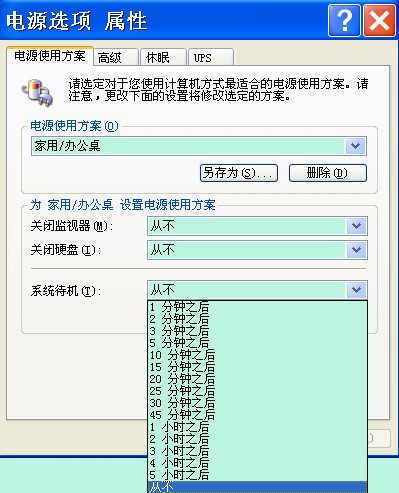Screen dimensions: 399x493
Task: Collapse the 系统待机 dropdown arrow
Action: point(356,290)
